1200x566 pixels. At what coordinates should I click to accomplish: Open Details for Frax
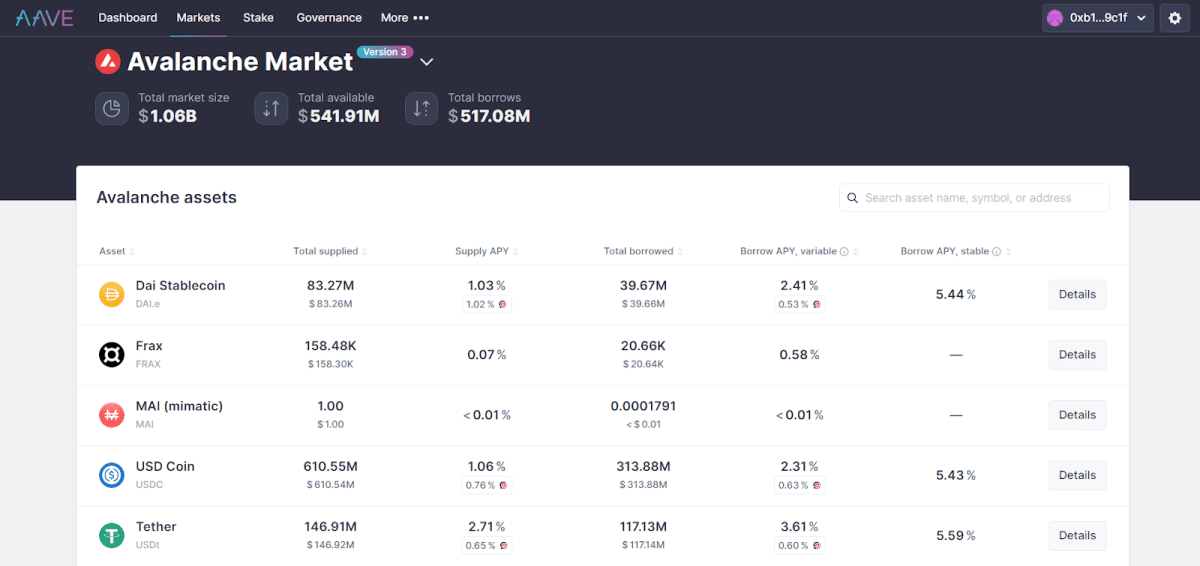point(1077,355)
